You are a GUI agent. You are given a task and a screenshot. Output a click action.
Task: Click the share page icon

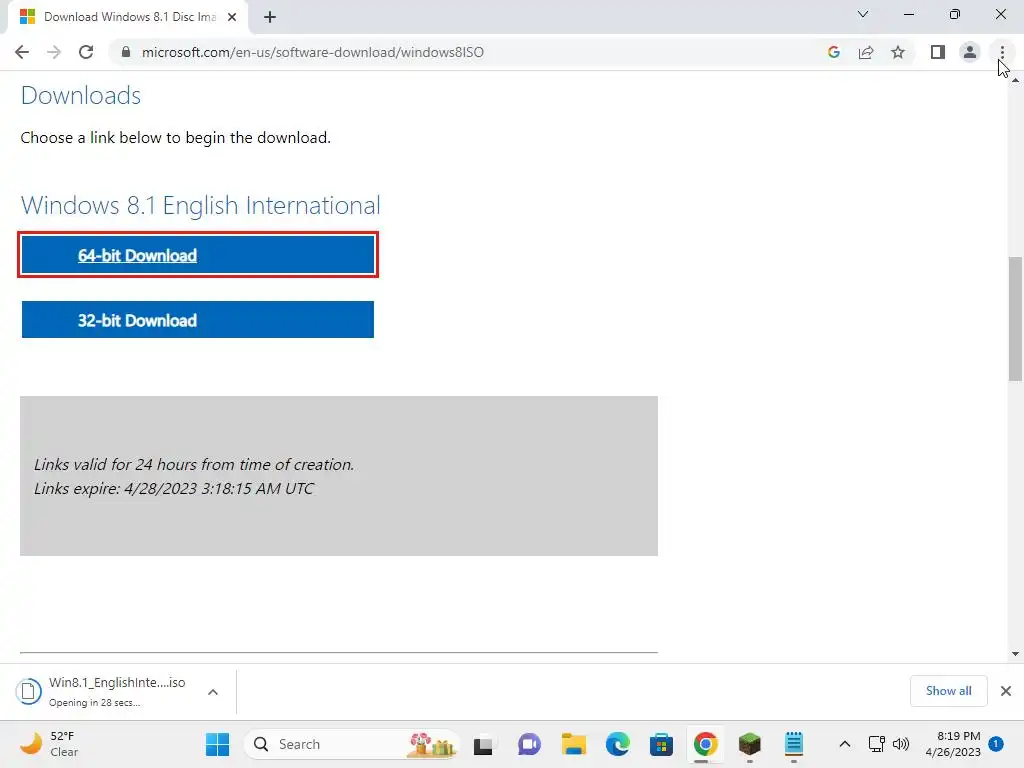[x=866, y=52]
